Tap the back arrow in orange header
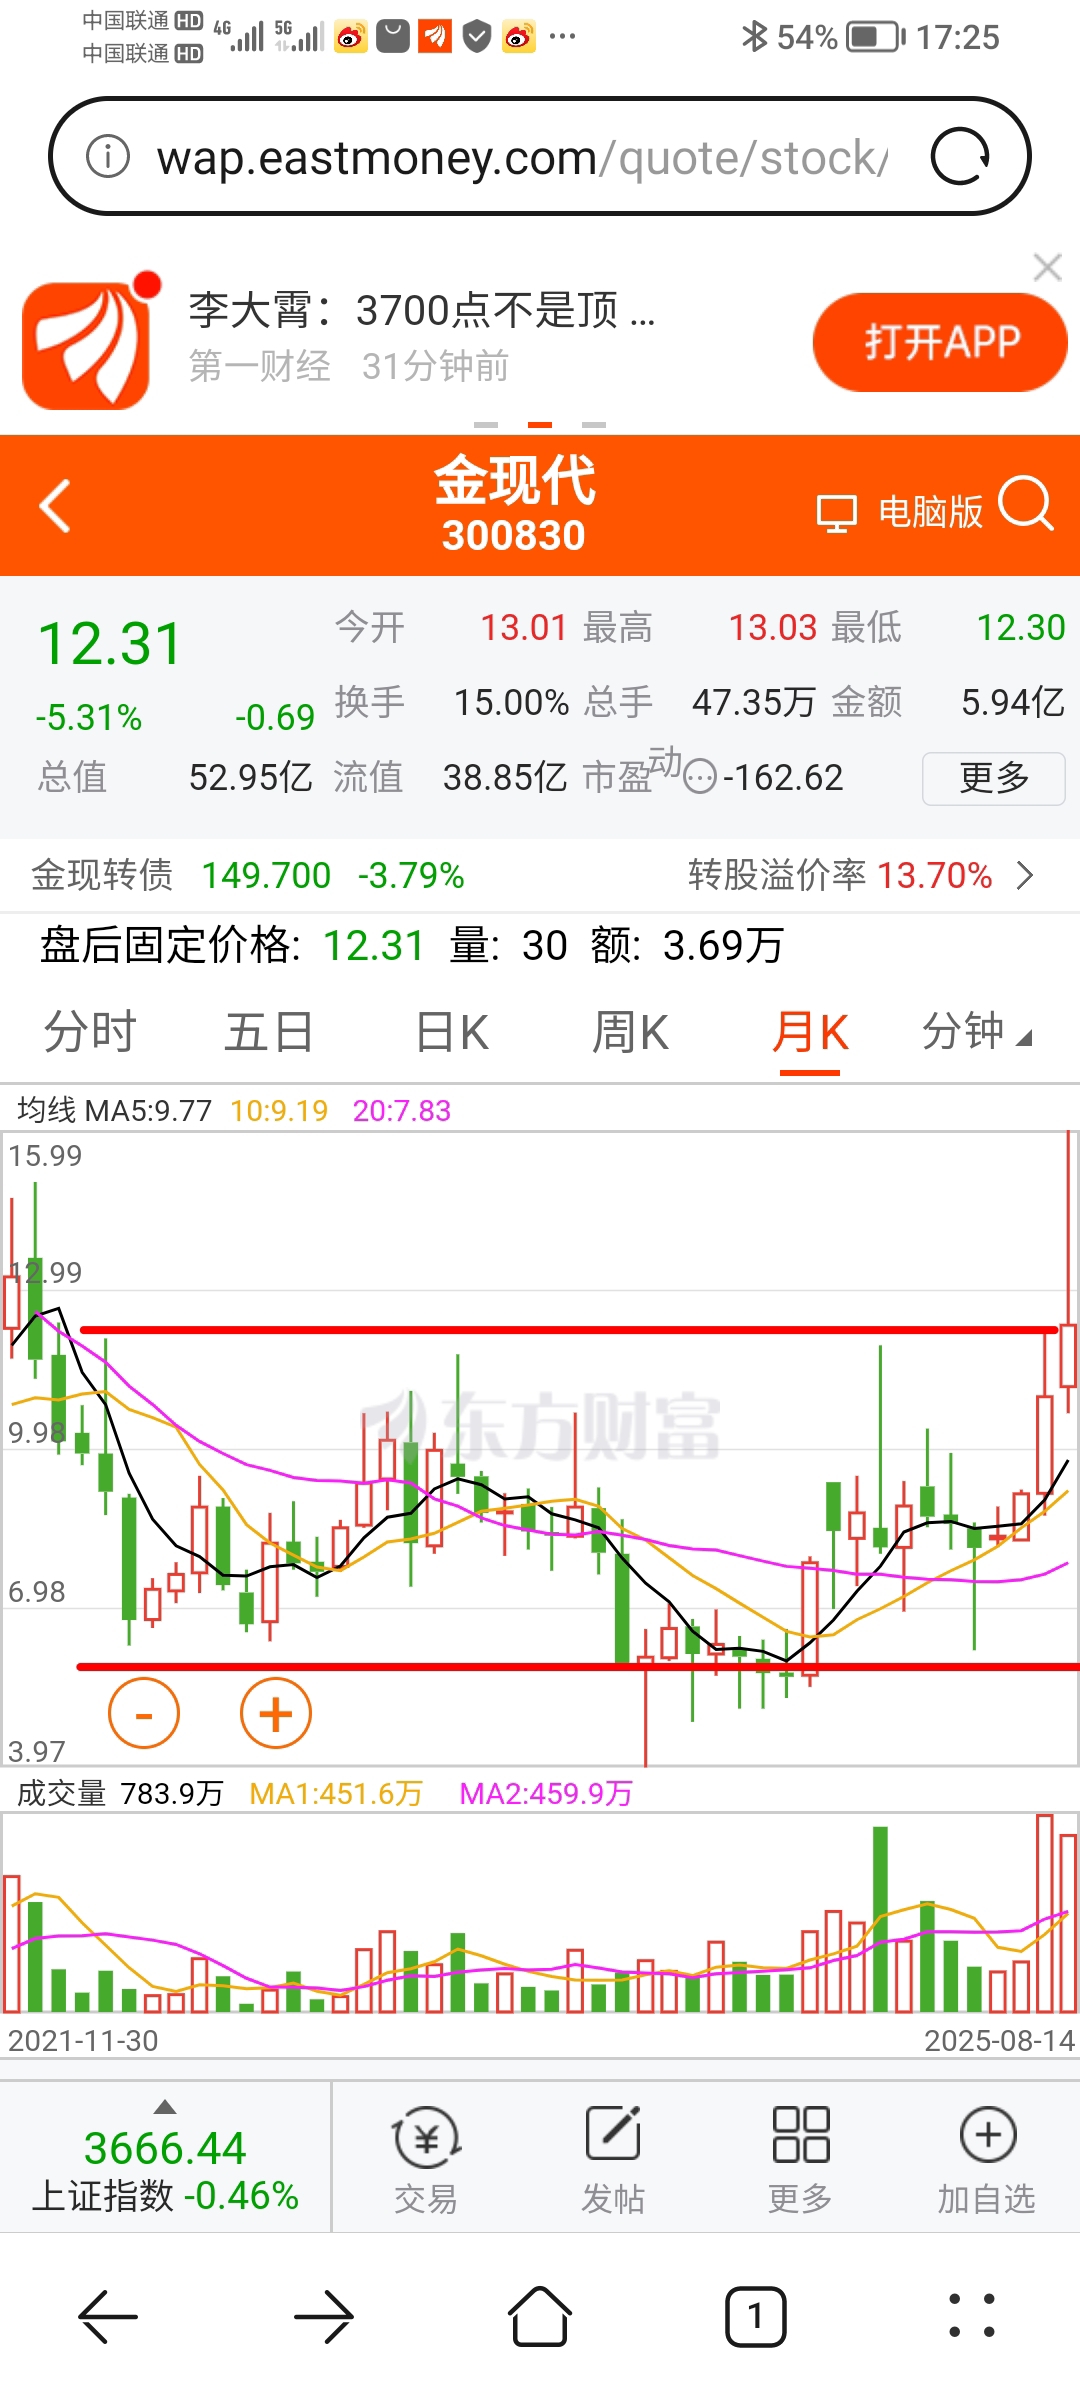 [55, 506]
